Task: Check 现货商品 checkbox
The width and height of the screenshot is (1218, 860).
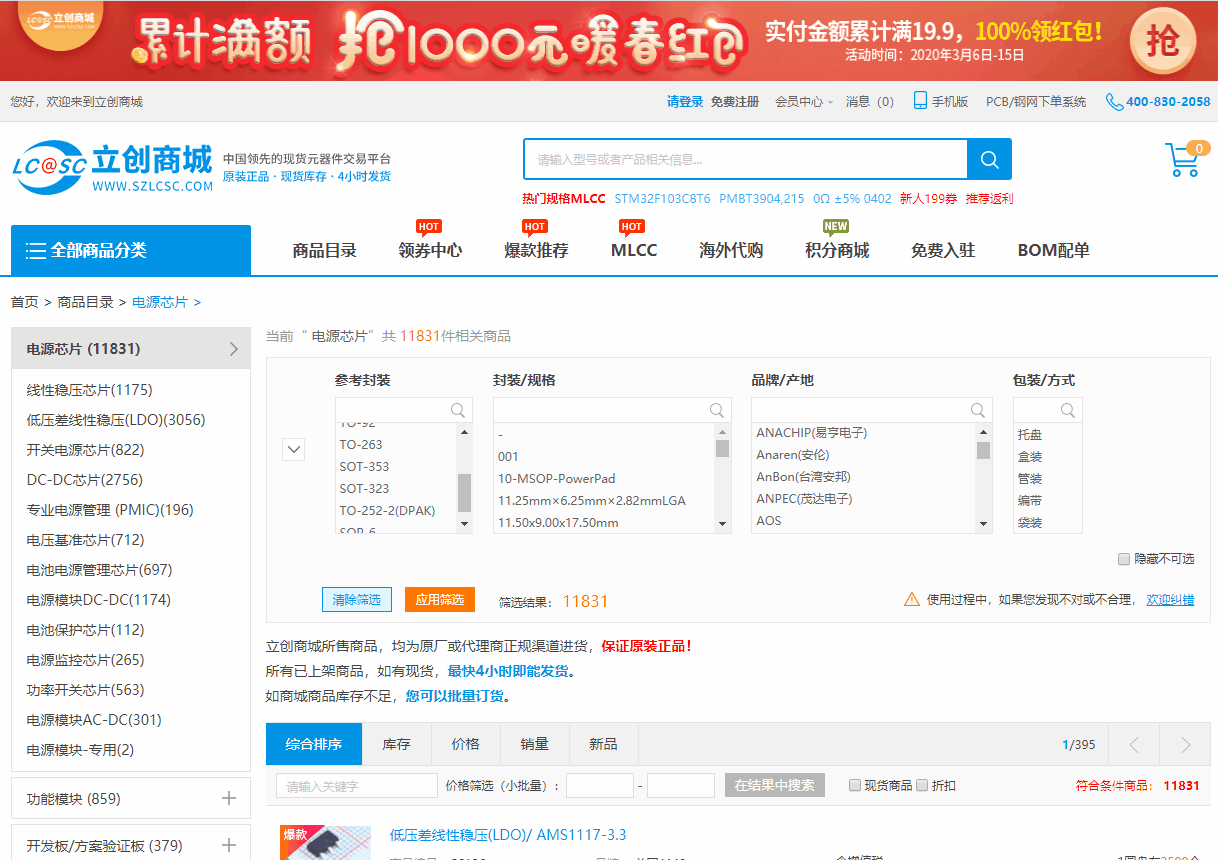Action: [x=855, y=785]
